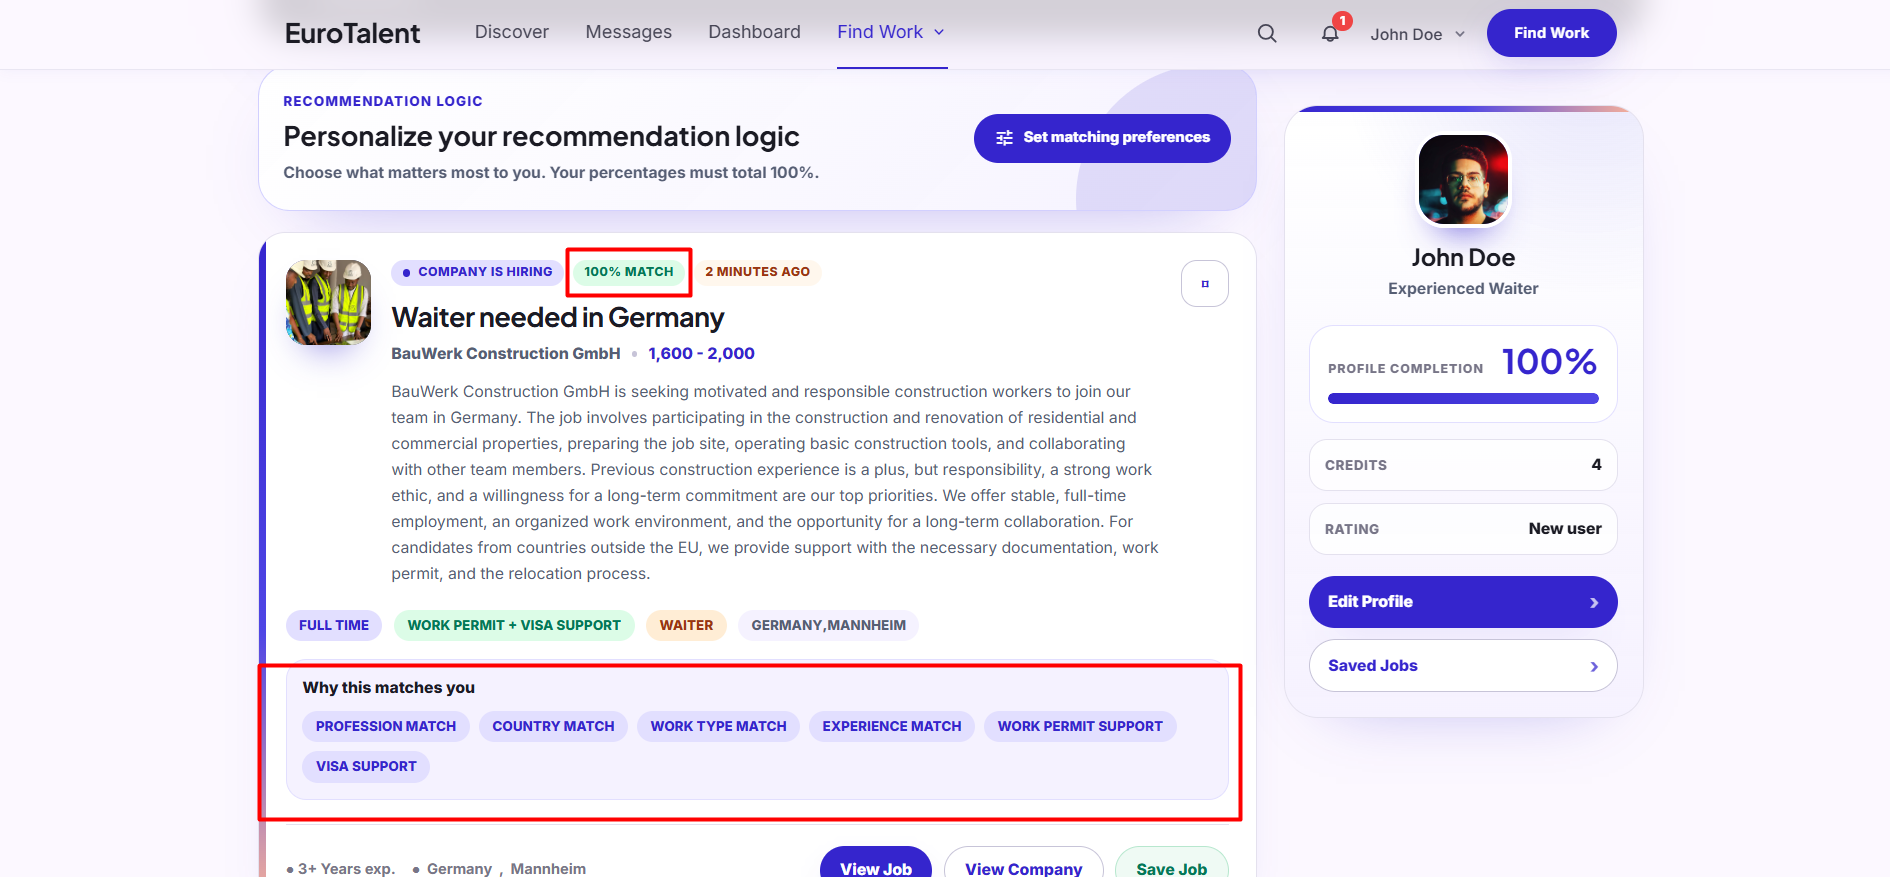Click Experienced Waiter subtitle
This screenshot has width=1890, height=877.
[1463, 288]
